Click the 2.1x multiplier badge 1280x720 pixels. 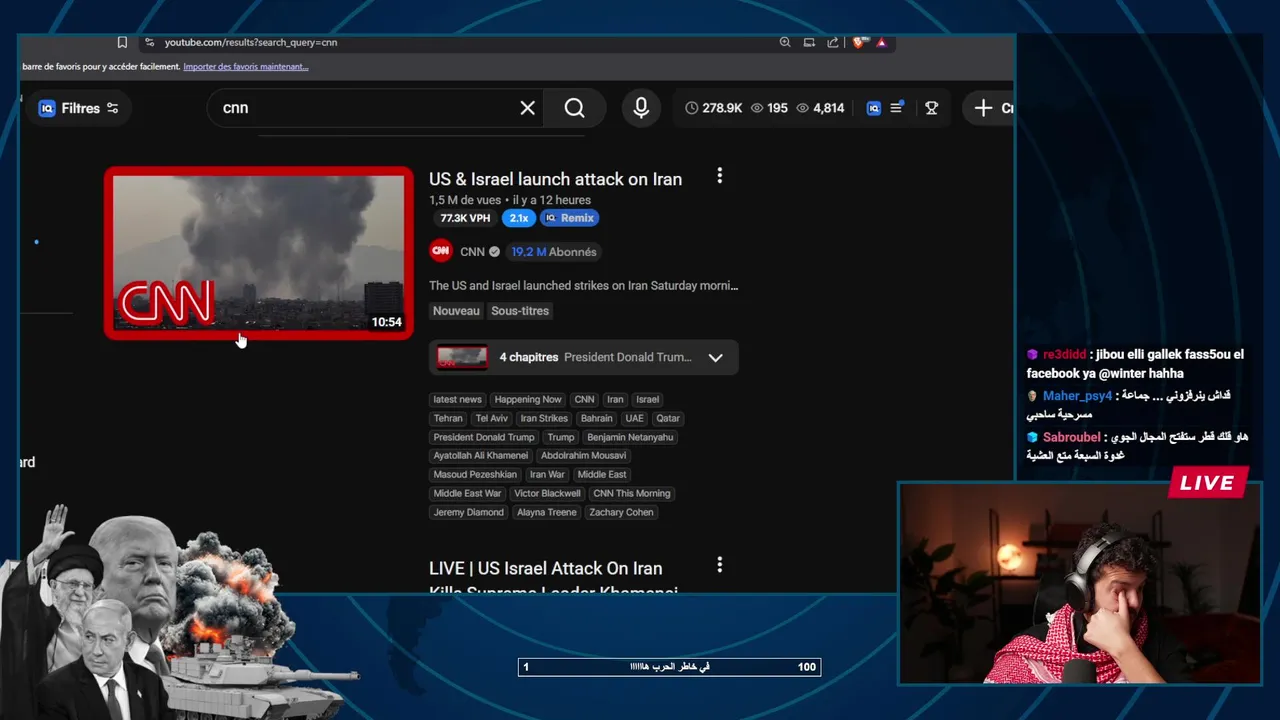coord(519,218)
